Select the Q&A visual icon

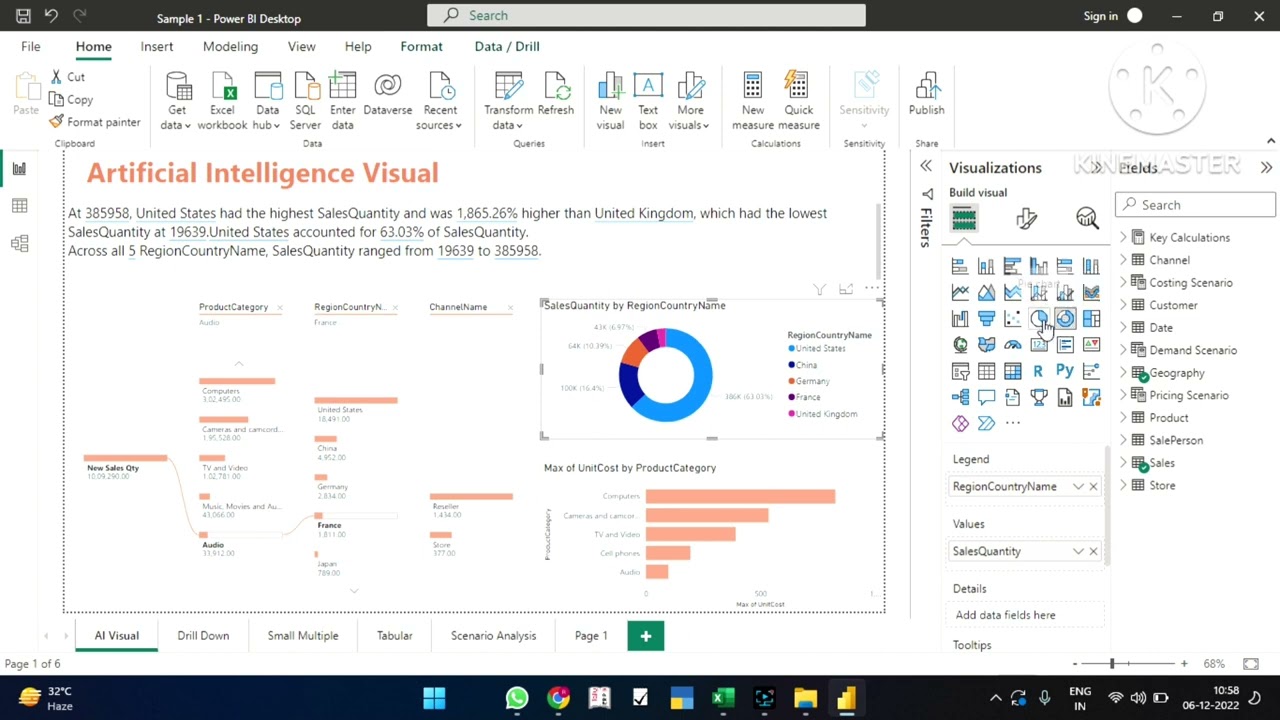(986, 397)
